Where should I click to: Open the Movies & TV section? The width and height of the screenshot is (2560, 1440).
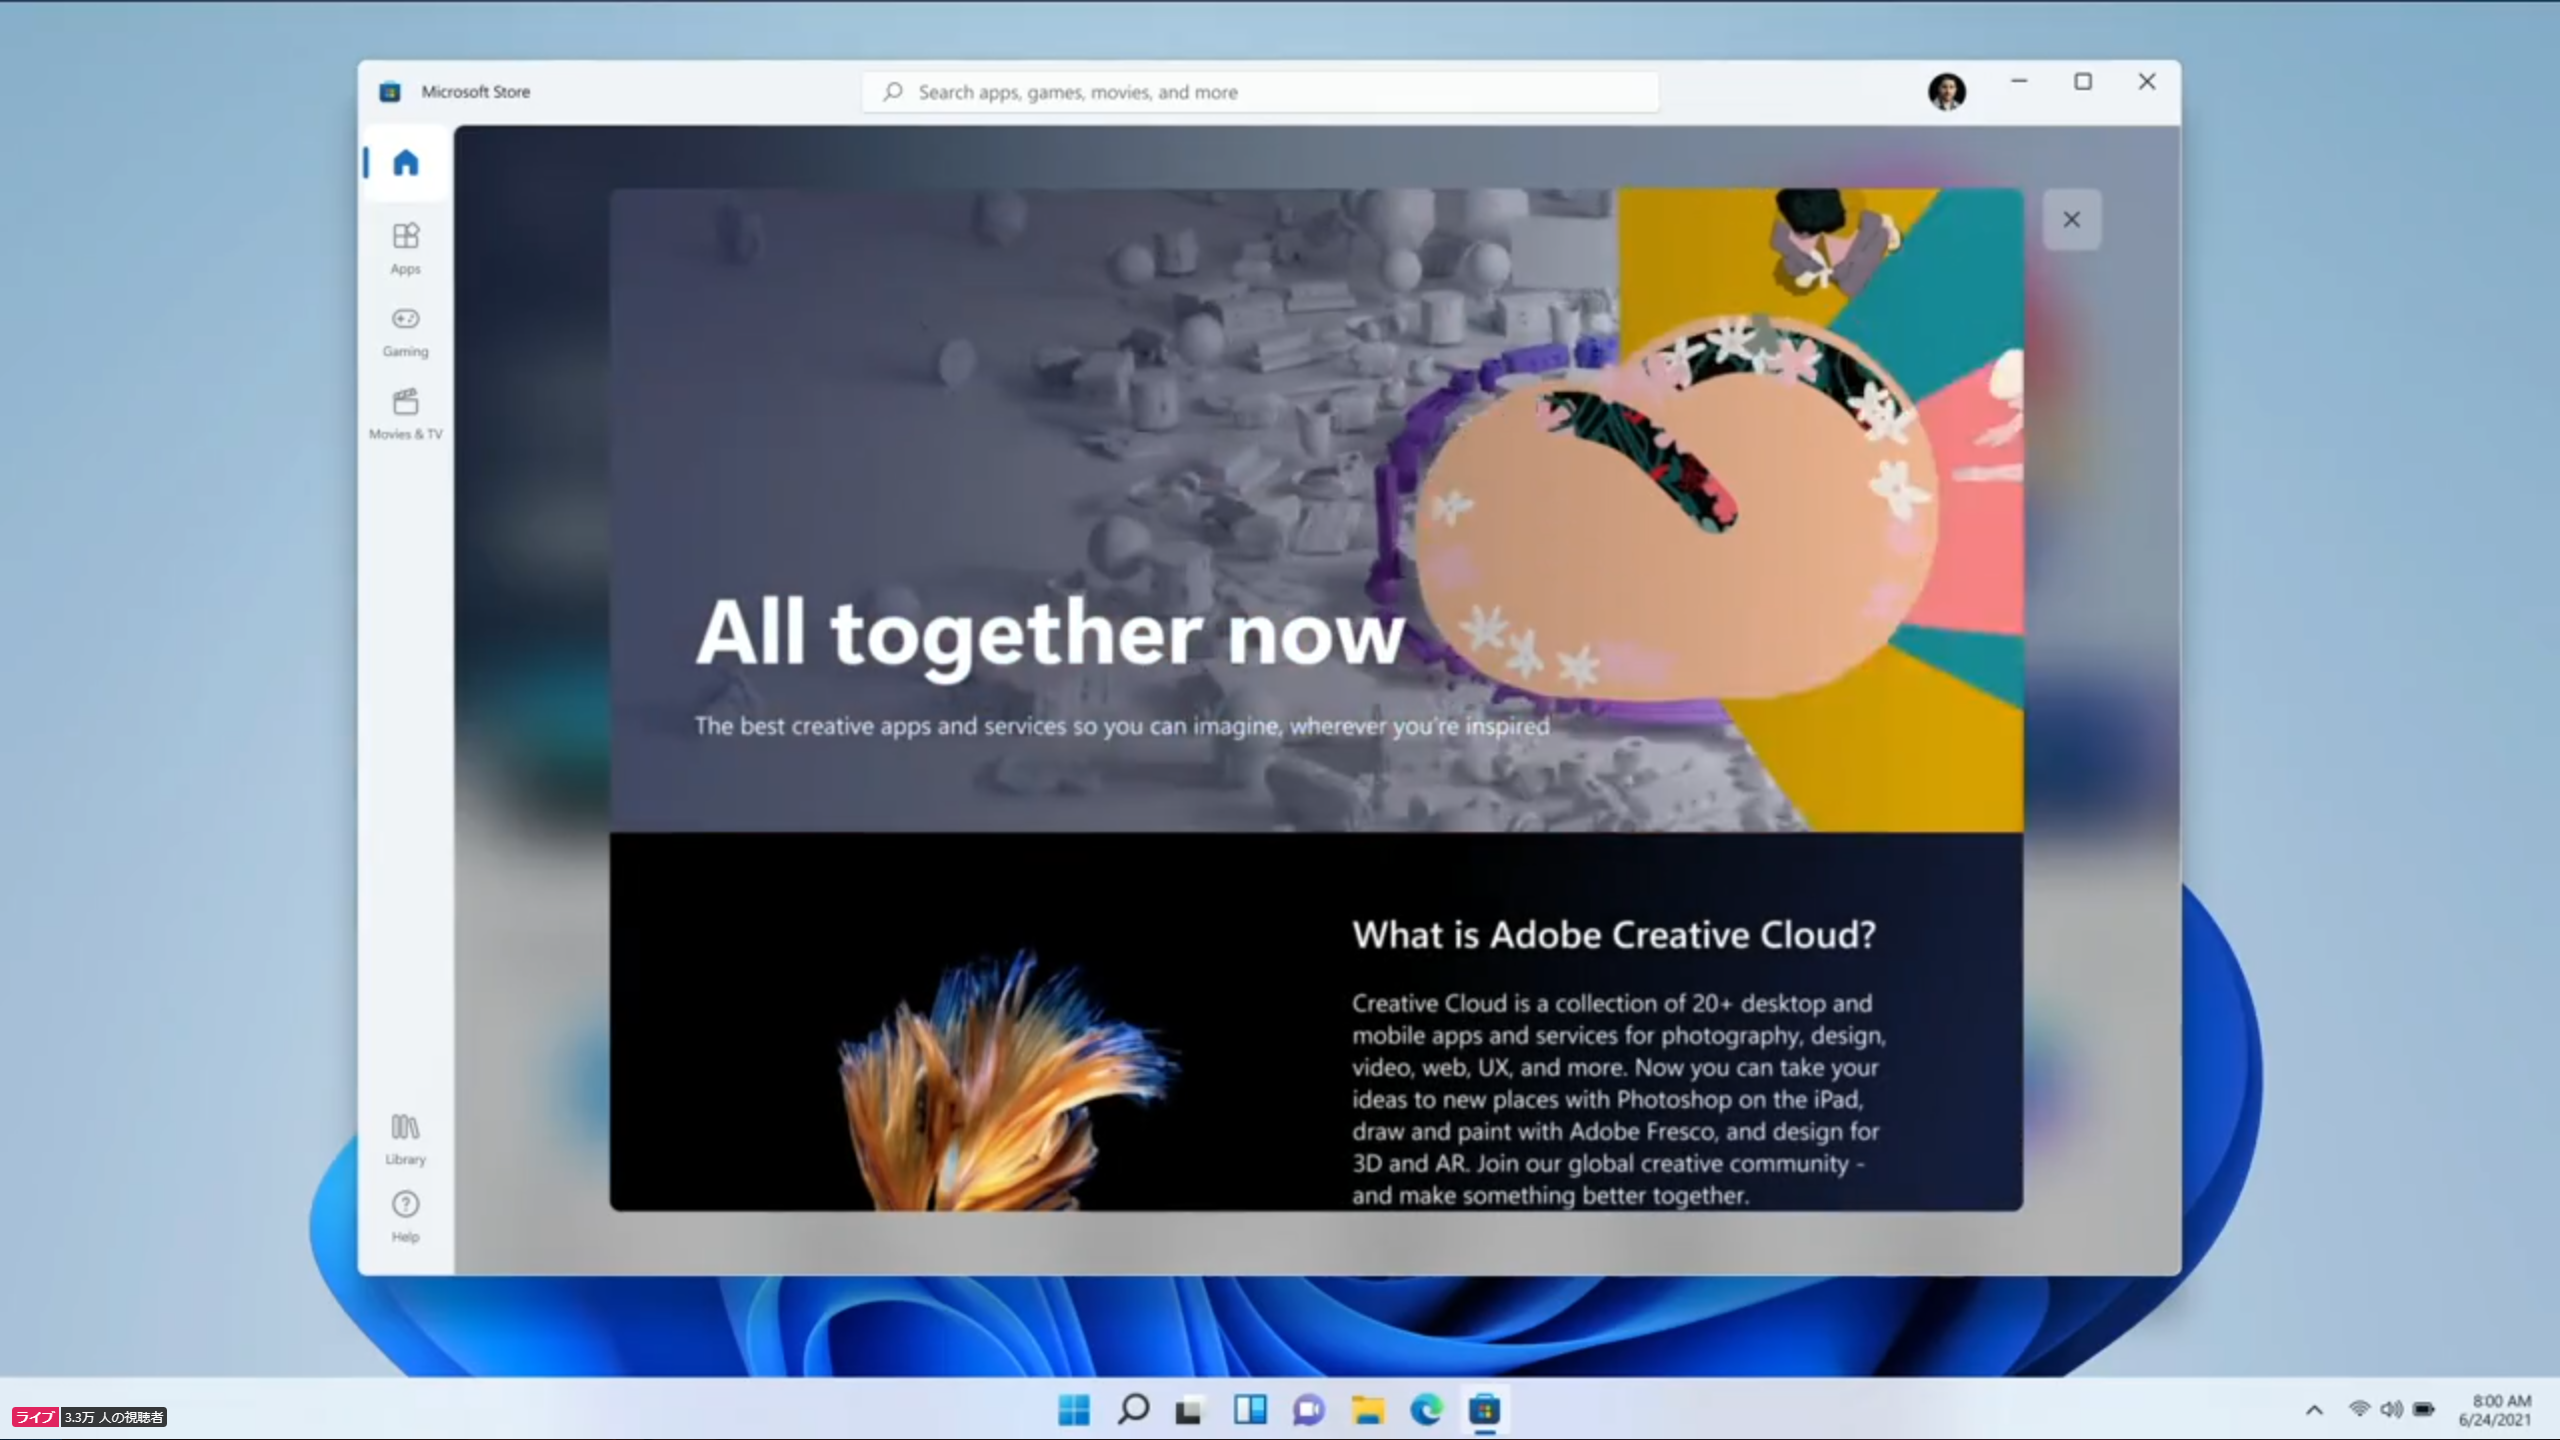pyautogui.click(x=405, y=413)
